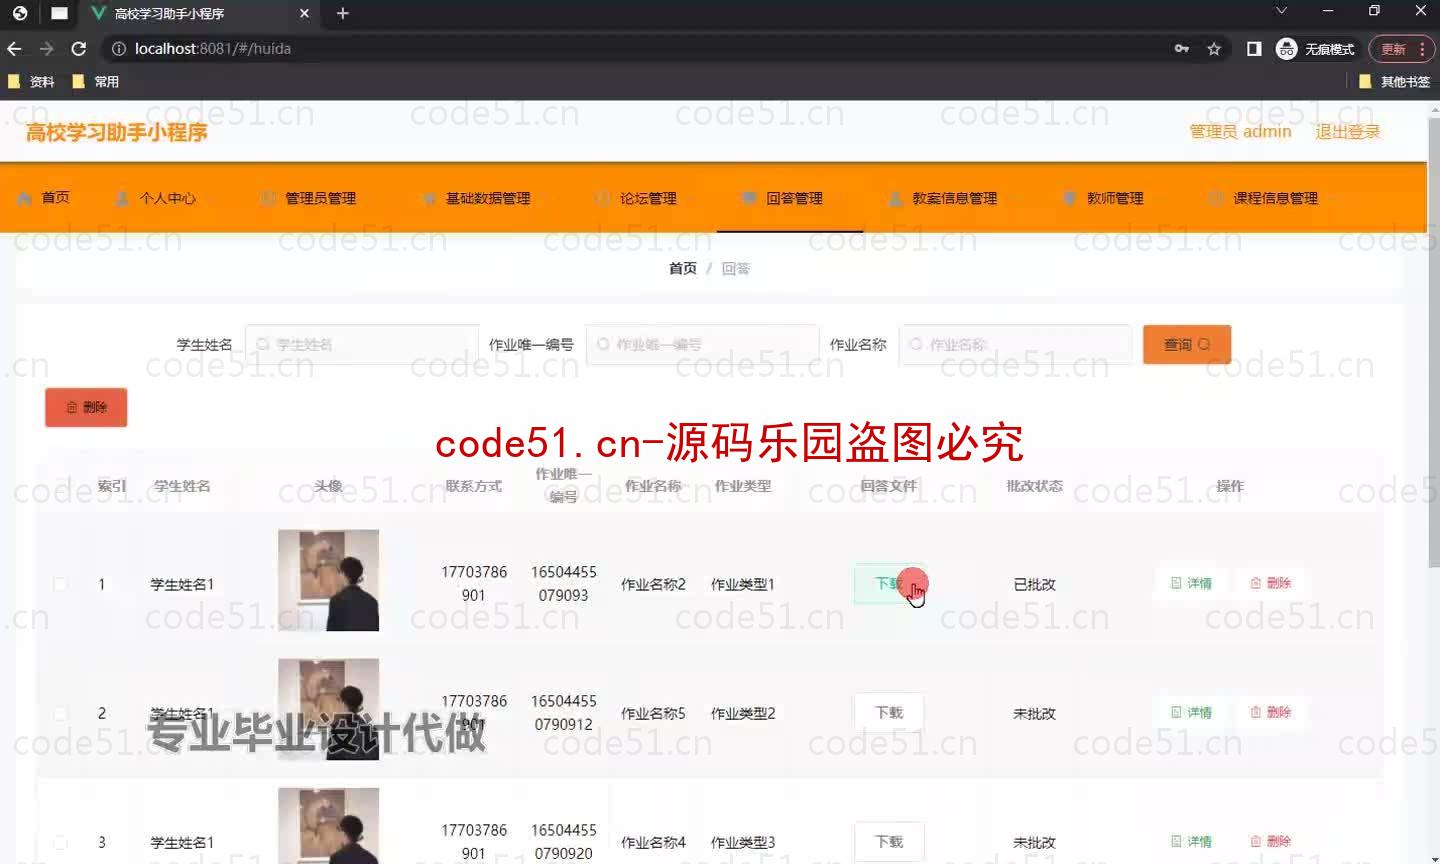Open 常用 bookmarks folder
Viewport: 1440px width, 864px height.
(x=96, y=82)
